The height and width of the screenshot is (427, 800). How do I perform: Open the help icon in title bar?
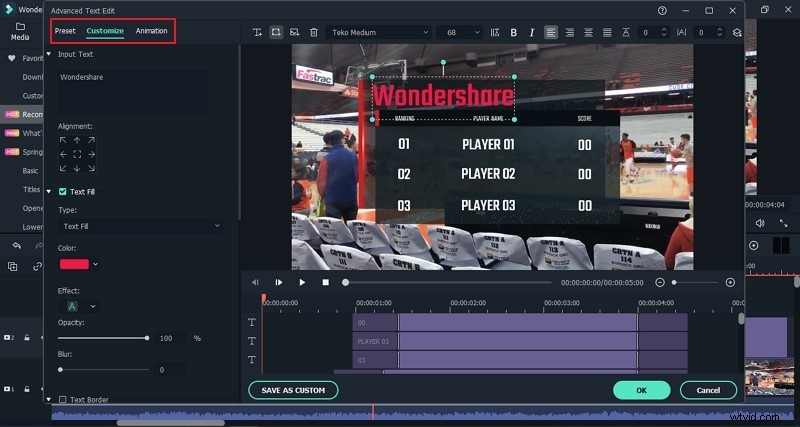(x=662, y=10)
